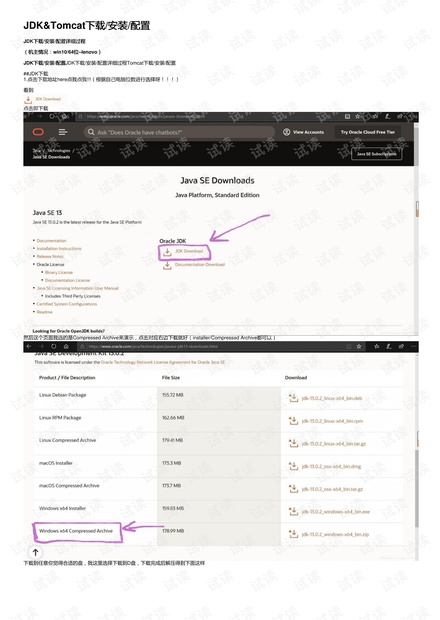Screen dimensions: 440x620
Task: Open View Accounts on Oracle header
Action: pos(303,132)
